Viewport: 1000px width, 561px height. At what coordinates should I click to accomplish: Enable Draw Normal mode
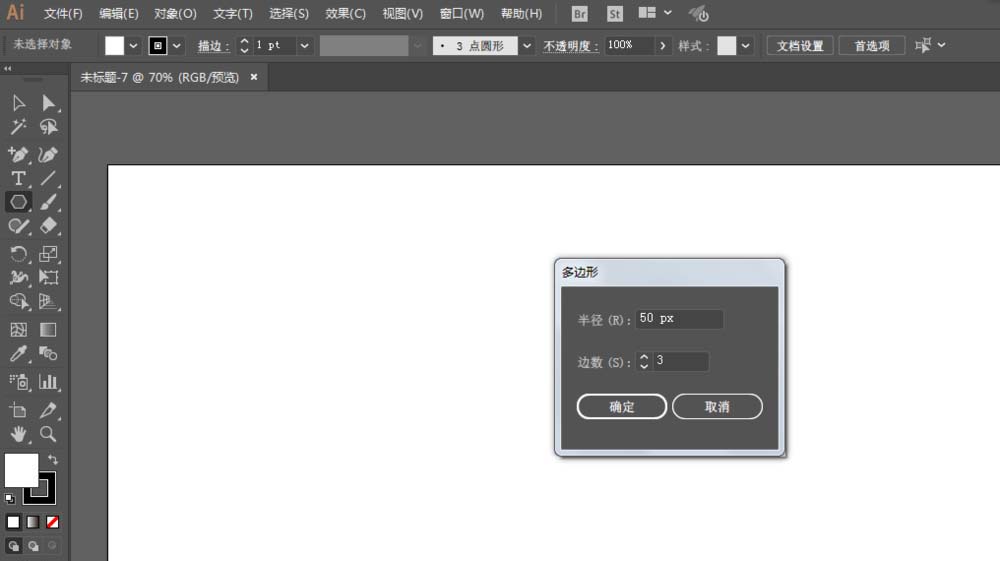click(13, 546)
